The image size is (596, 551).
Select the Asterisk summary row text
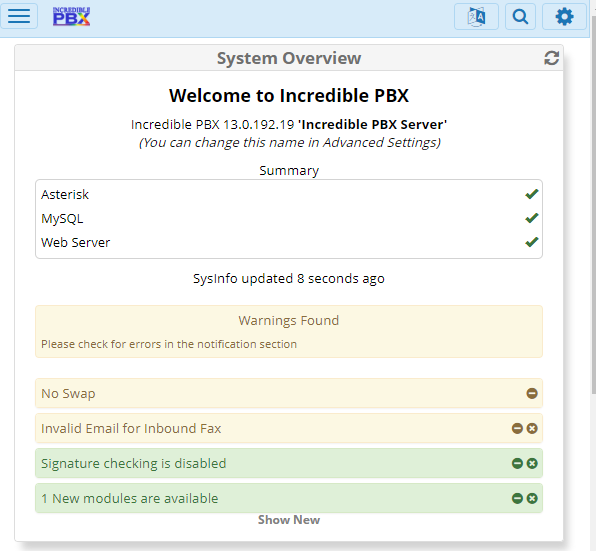pos(65,195)
